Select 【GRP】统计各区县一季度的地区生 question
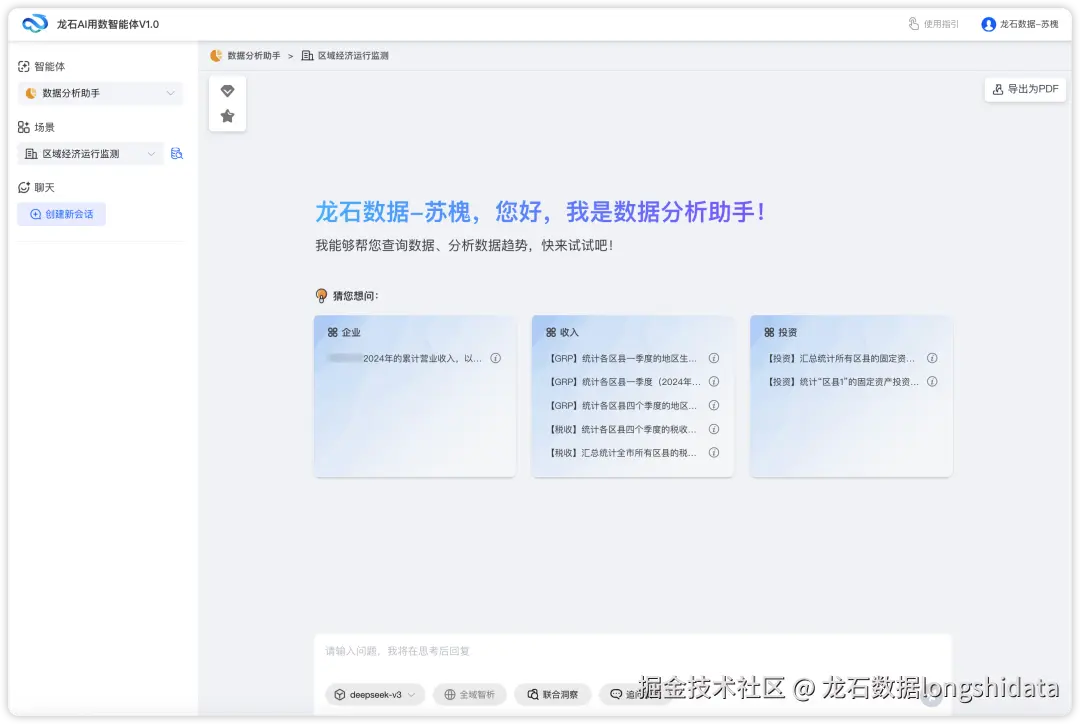Viewport: 1080px width, 724px height. 622,358
